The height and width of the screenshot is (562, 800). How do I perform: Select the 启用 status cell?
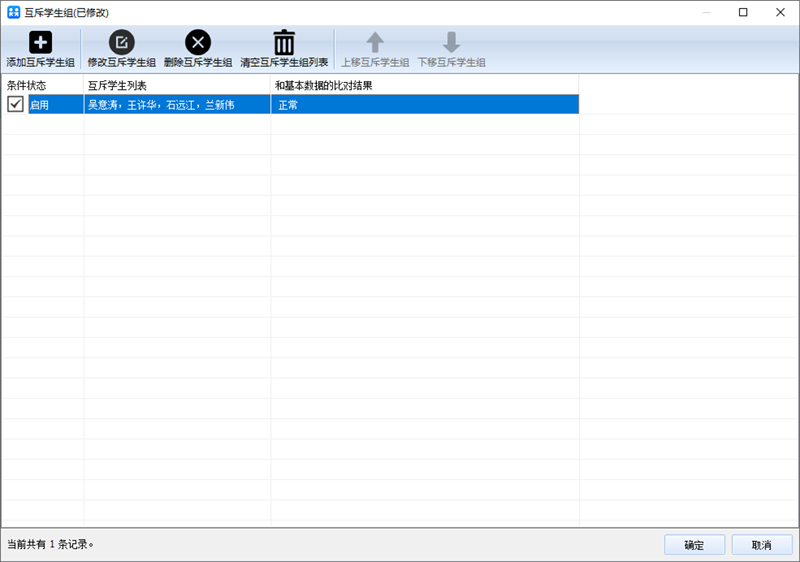(x=56, y=105)
